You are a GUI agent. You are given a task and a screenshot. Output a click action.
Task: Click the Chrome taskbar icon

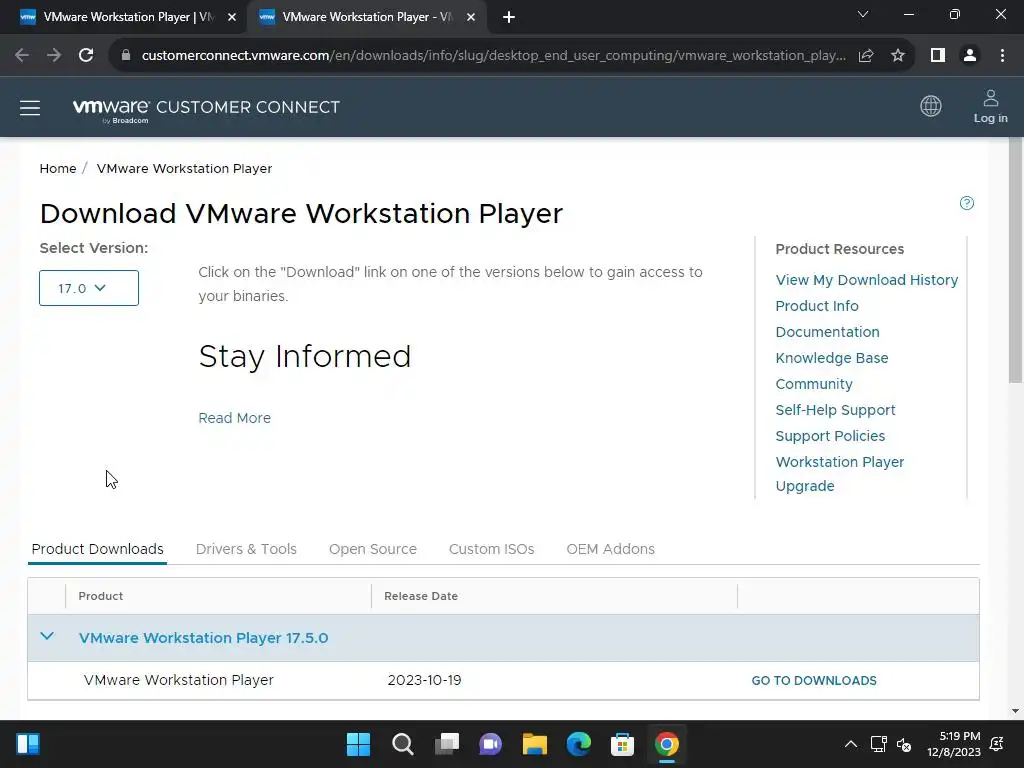(x=667, y=744)
